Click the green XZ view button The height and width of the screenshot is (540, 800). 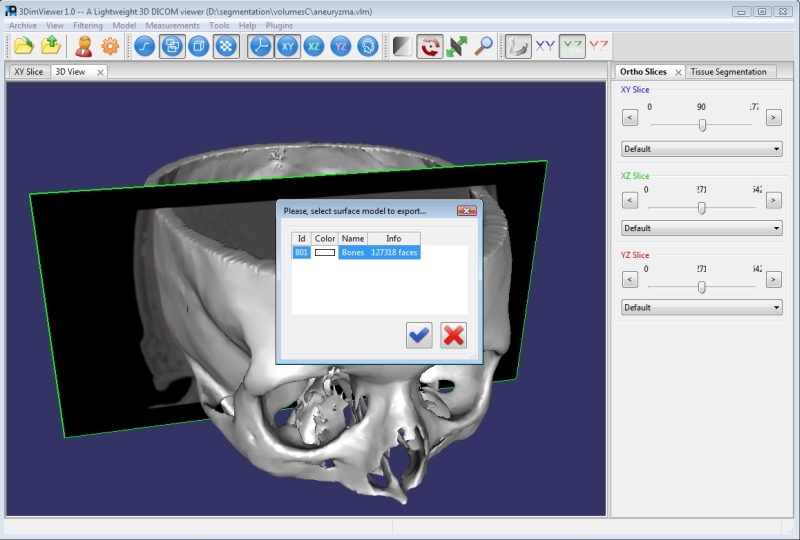point(314,46)
